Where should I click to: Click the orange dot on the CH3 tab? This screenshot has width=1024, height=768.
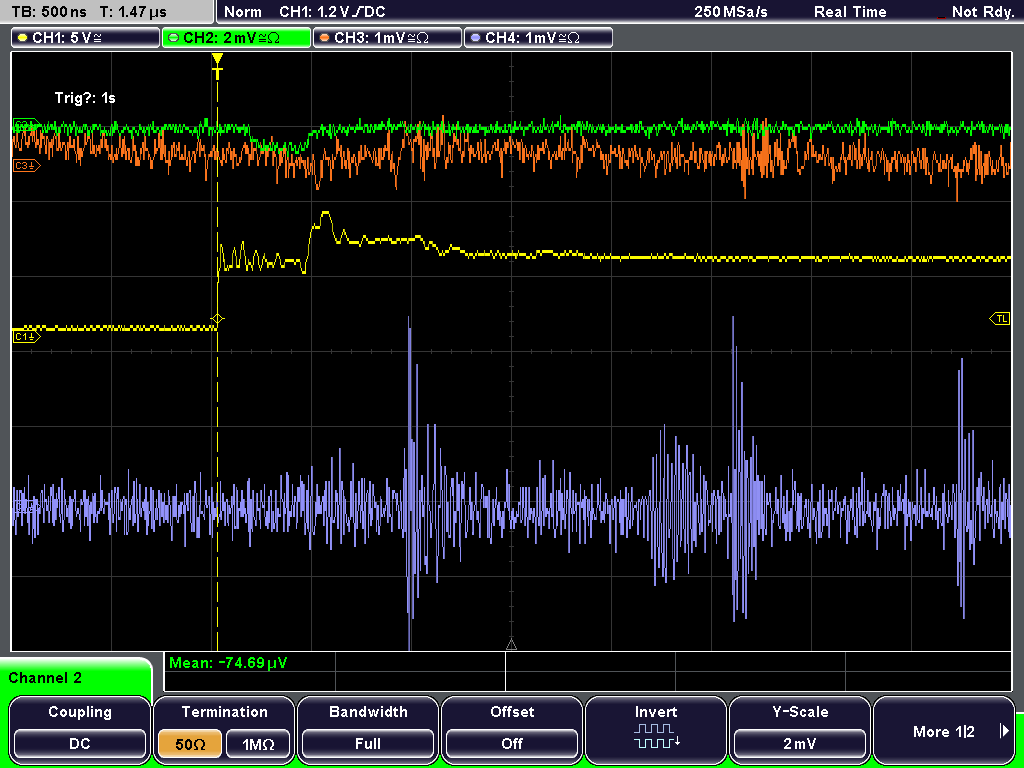325,38
